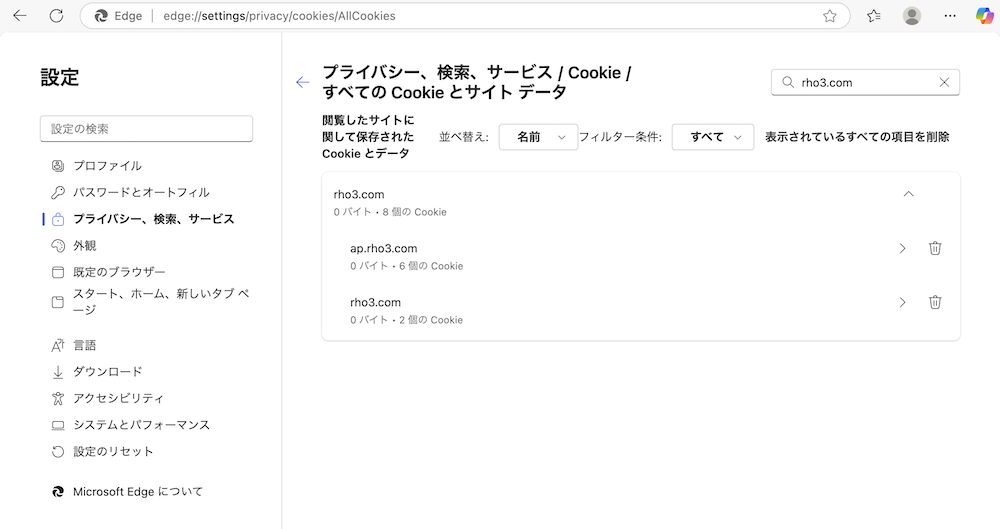Image resolution: width=1000 pixels, height=529 pixels.
Task: Expand rho3.com subentry details chevron
Action: tap(902, 302)
